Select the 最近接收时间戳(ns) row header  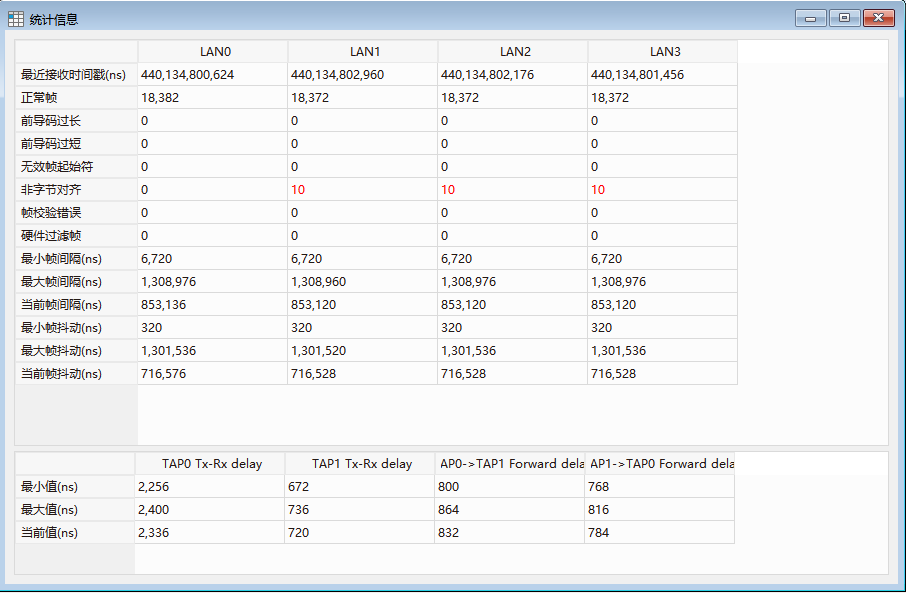coord(76,75)
